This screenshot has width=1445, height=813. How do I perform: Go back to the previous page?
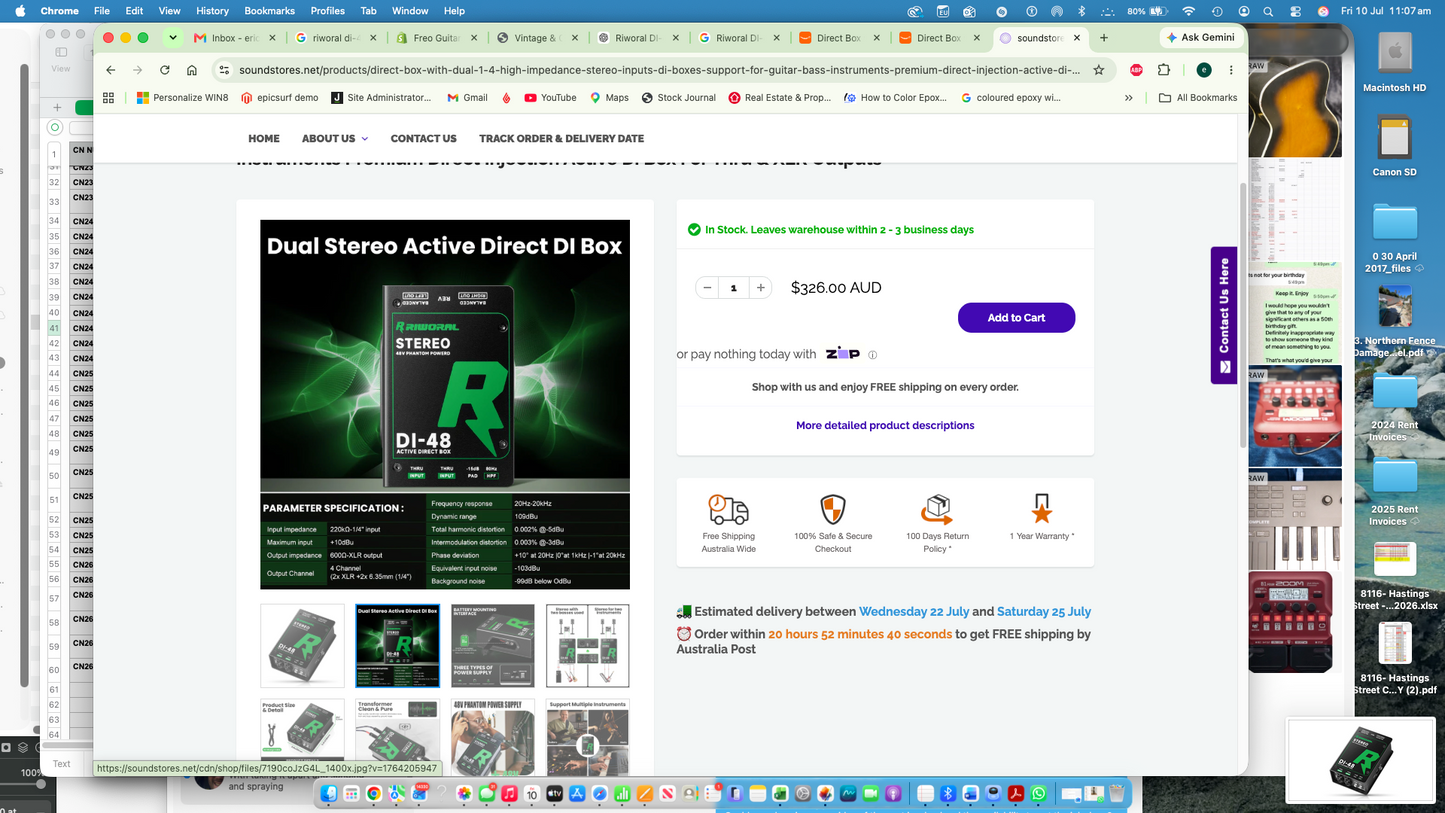111,70
